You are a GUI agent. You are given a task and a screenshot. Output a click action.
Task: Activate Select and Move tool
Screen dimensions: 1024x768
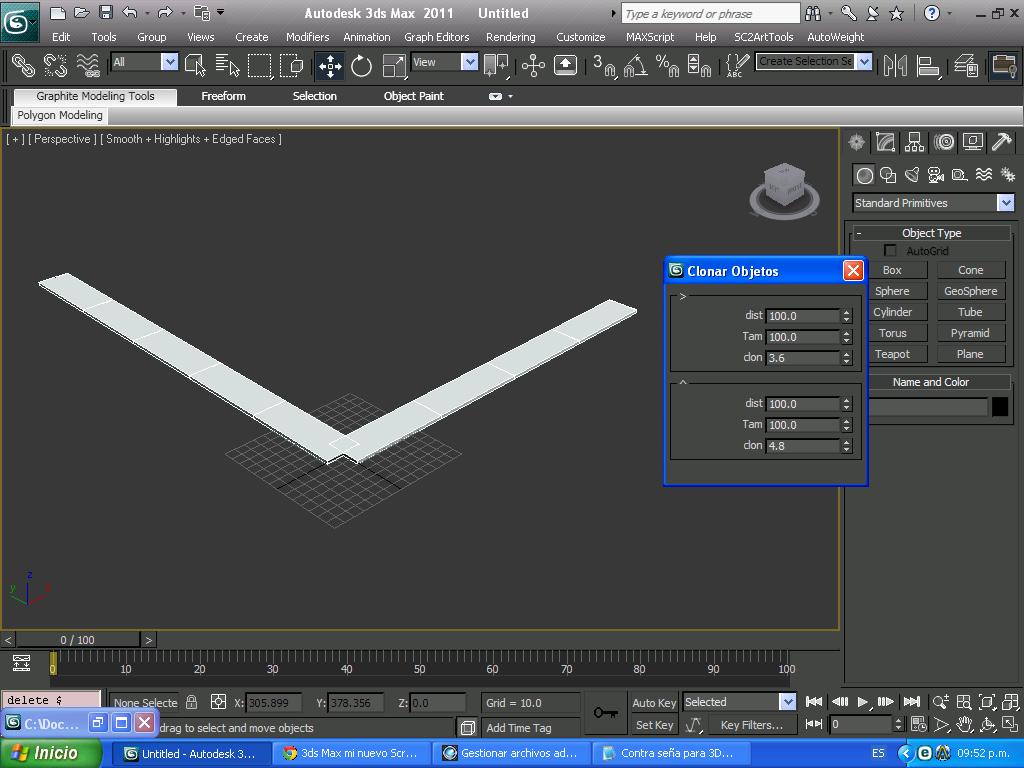click(330, 65)
